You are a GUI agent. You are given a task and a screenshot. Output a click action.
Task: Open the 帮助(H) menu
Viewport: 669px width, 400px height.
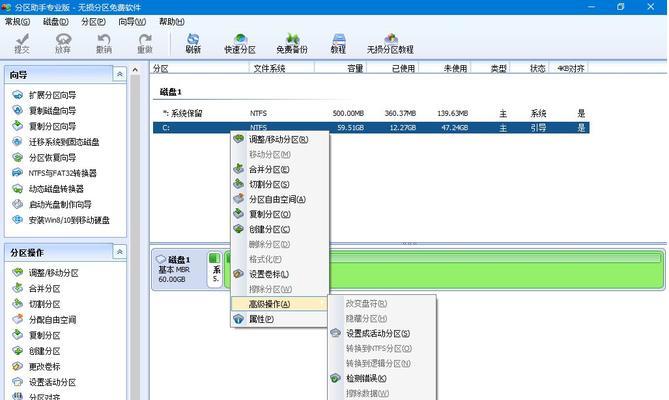click(172, 21)
